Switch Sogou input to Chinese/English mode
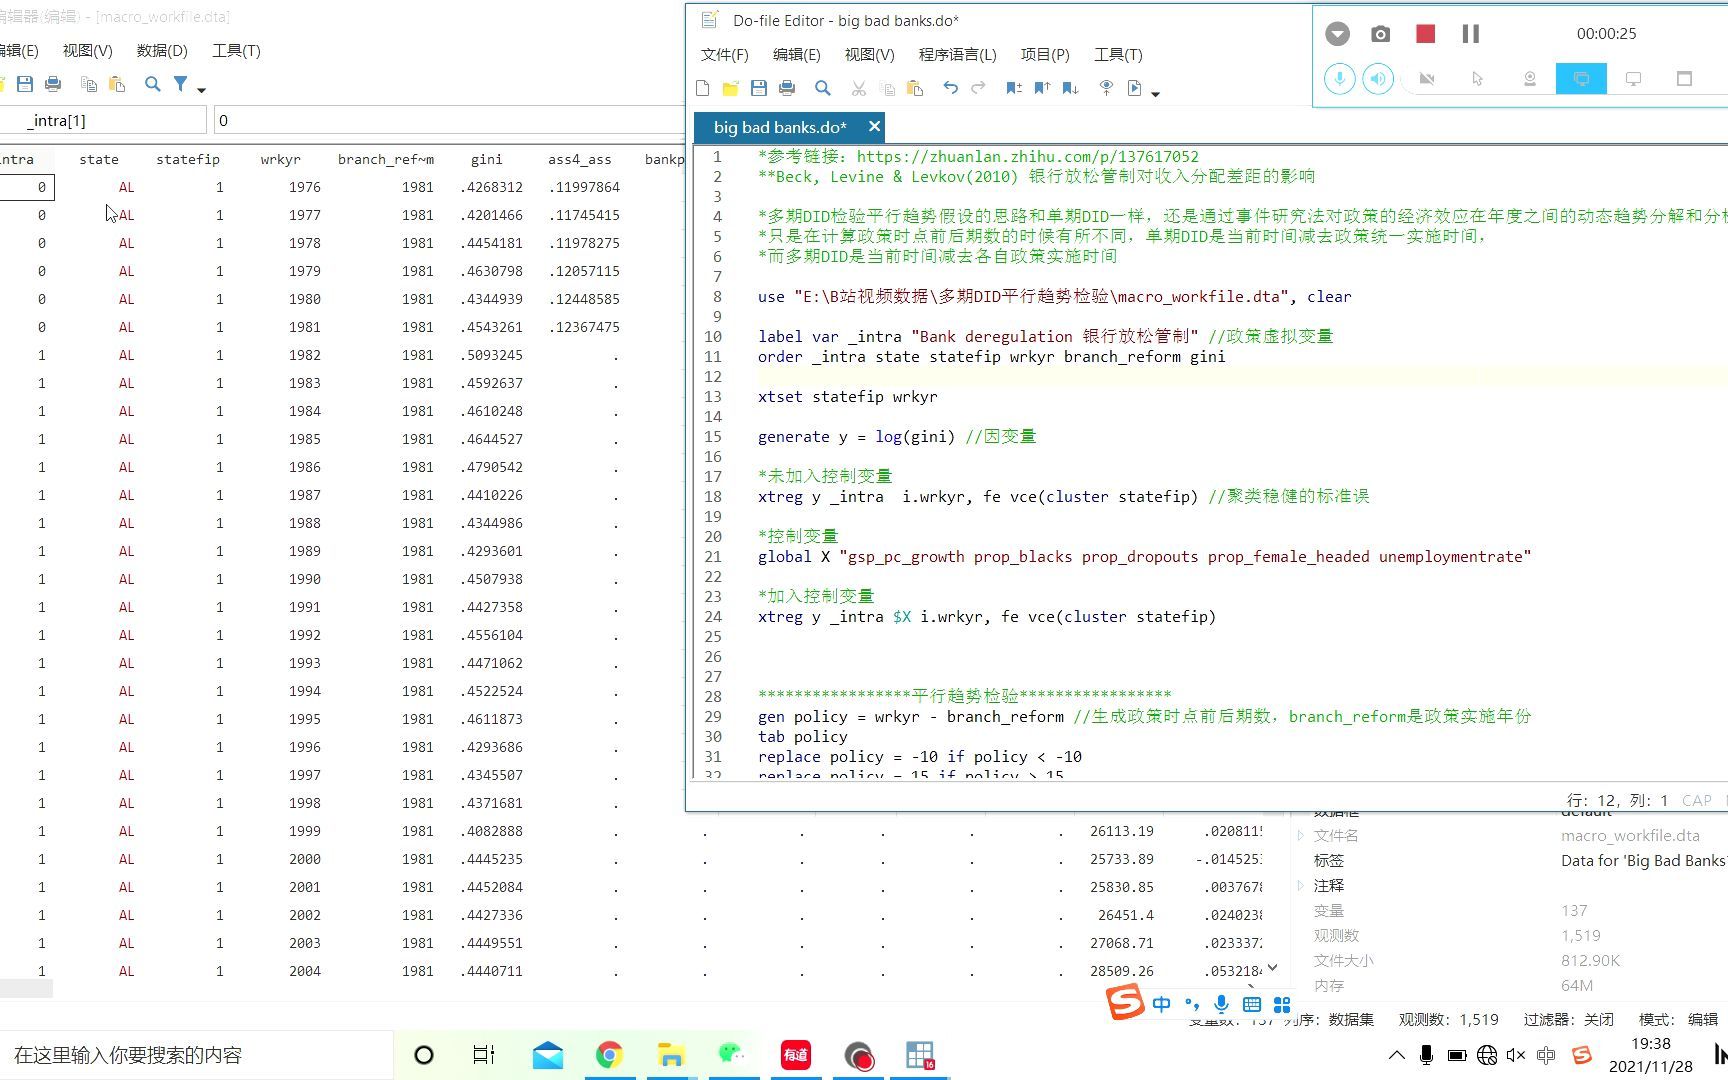This screenshot has height=1080, width=1728. click(x=1161, y=1004)
